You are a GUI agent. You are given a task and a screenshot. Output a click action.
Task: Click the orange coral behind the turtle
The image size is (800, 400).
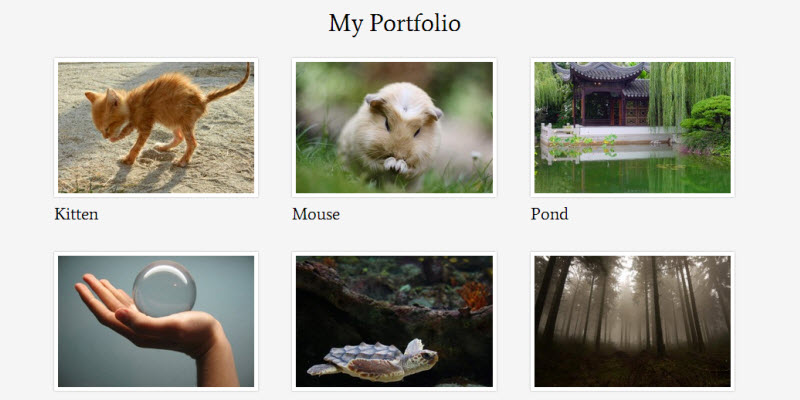(x=474, y=296)
